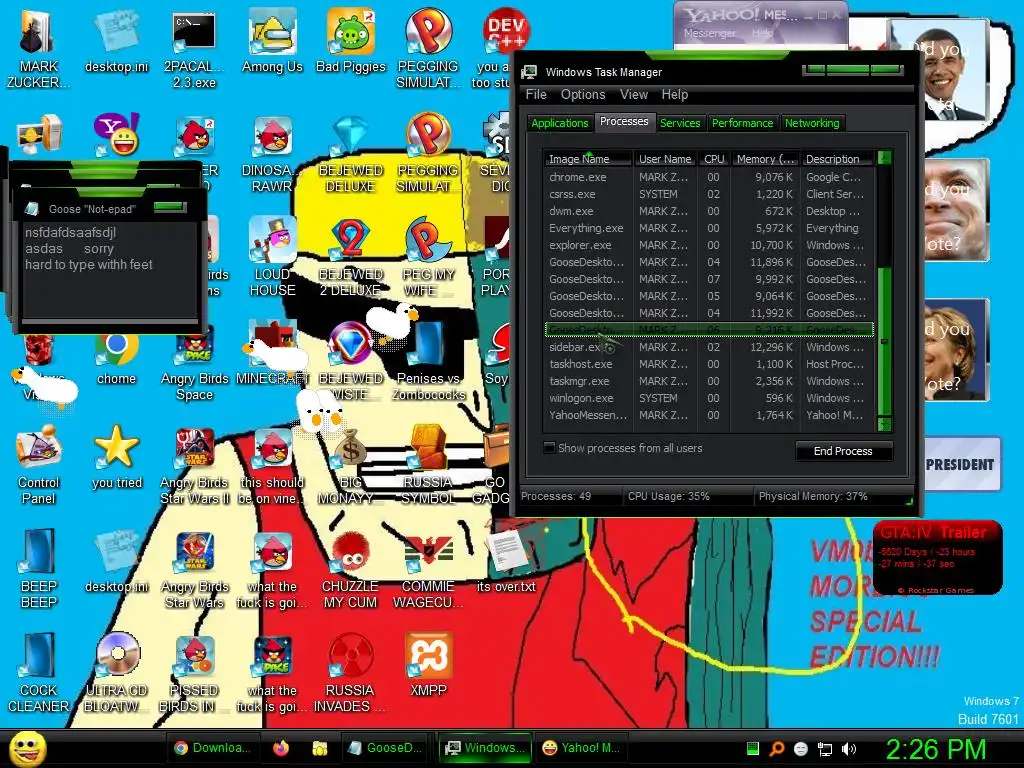Open Task Manager File menu
The height and width of the screenshot is (768, 1024).
coord(536,95)
